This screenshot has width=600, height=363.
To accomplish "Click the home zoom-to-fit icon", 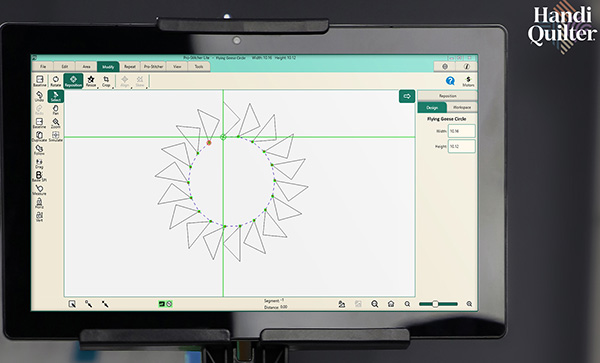I will (391, 304).
